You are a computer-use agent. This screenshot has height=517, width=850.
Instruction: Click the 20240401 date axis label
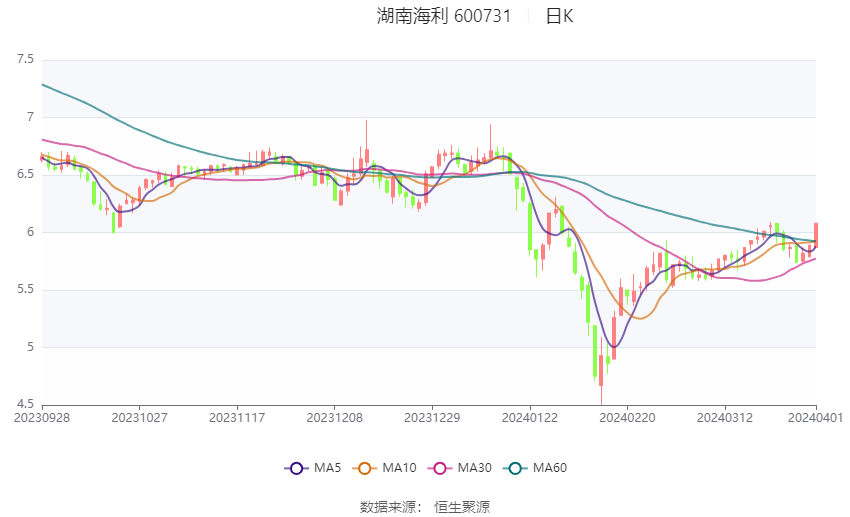[816, 416]
